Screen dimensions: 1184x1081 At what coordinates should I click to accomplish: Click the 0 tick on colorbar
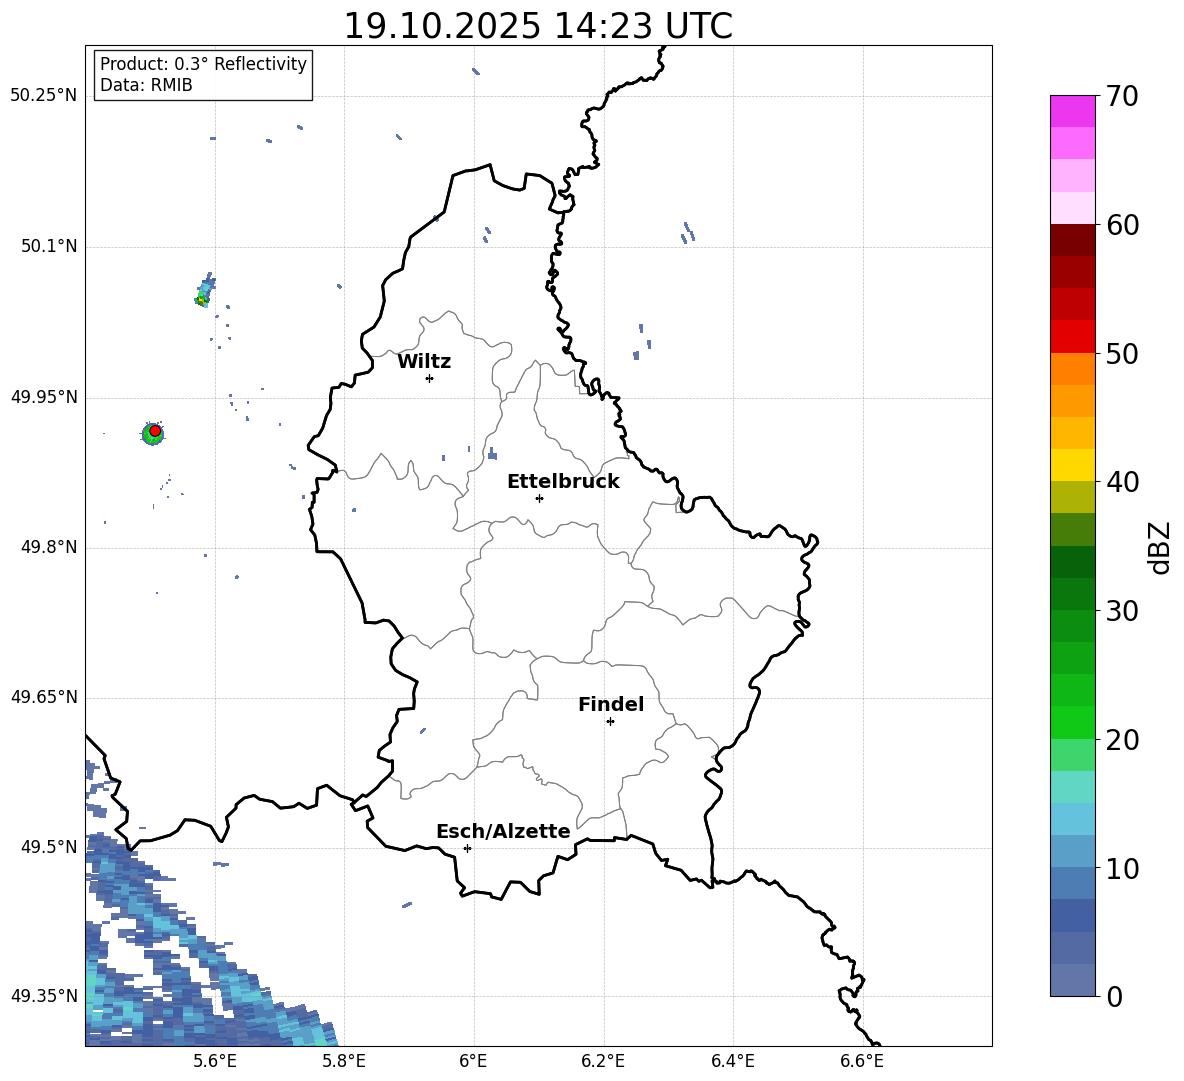pos(1114,996)
